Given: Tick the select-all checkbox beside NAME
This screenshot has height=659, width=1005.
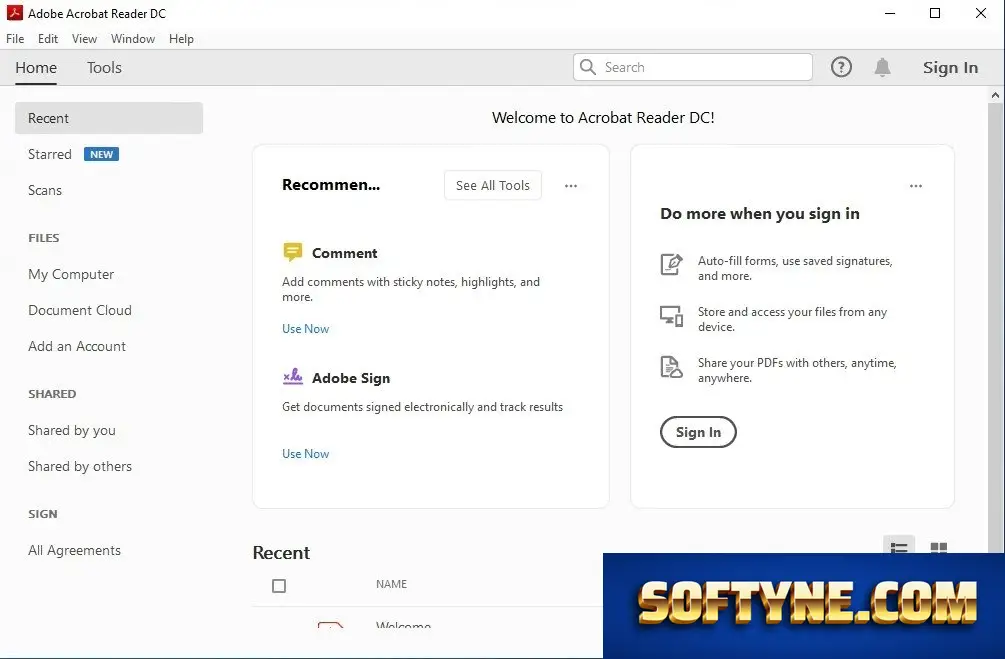Looking at the screenshot, I should pos(279,586).
